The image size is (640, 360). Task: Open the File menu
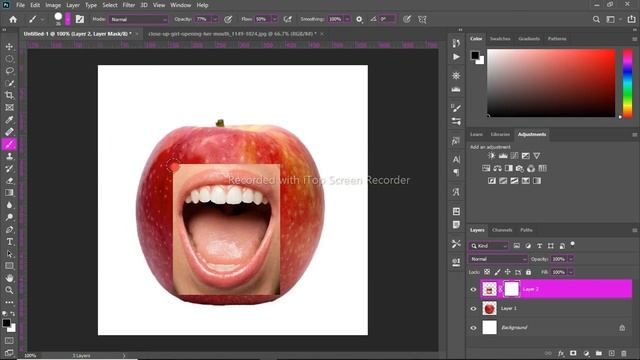pyautogui.click(x=20, y=5)
